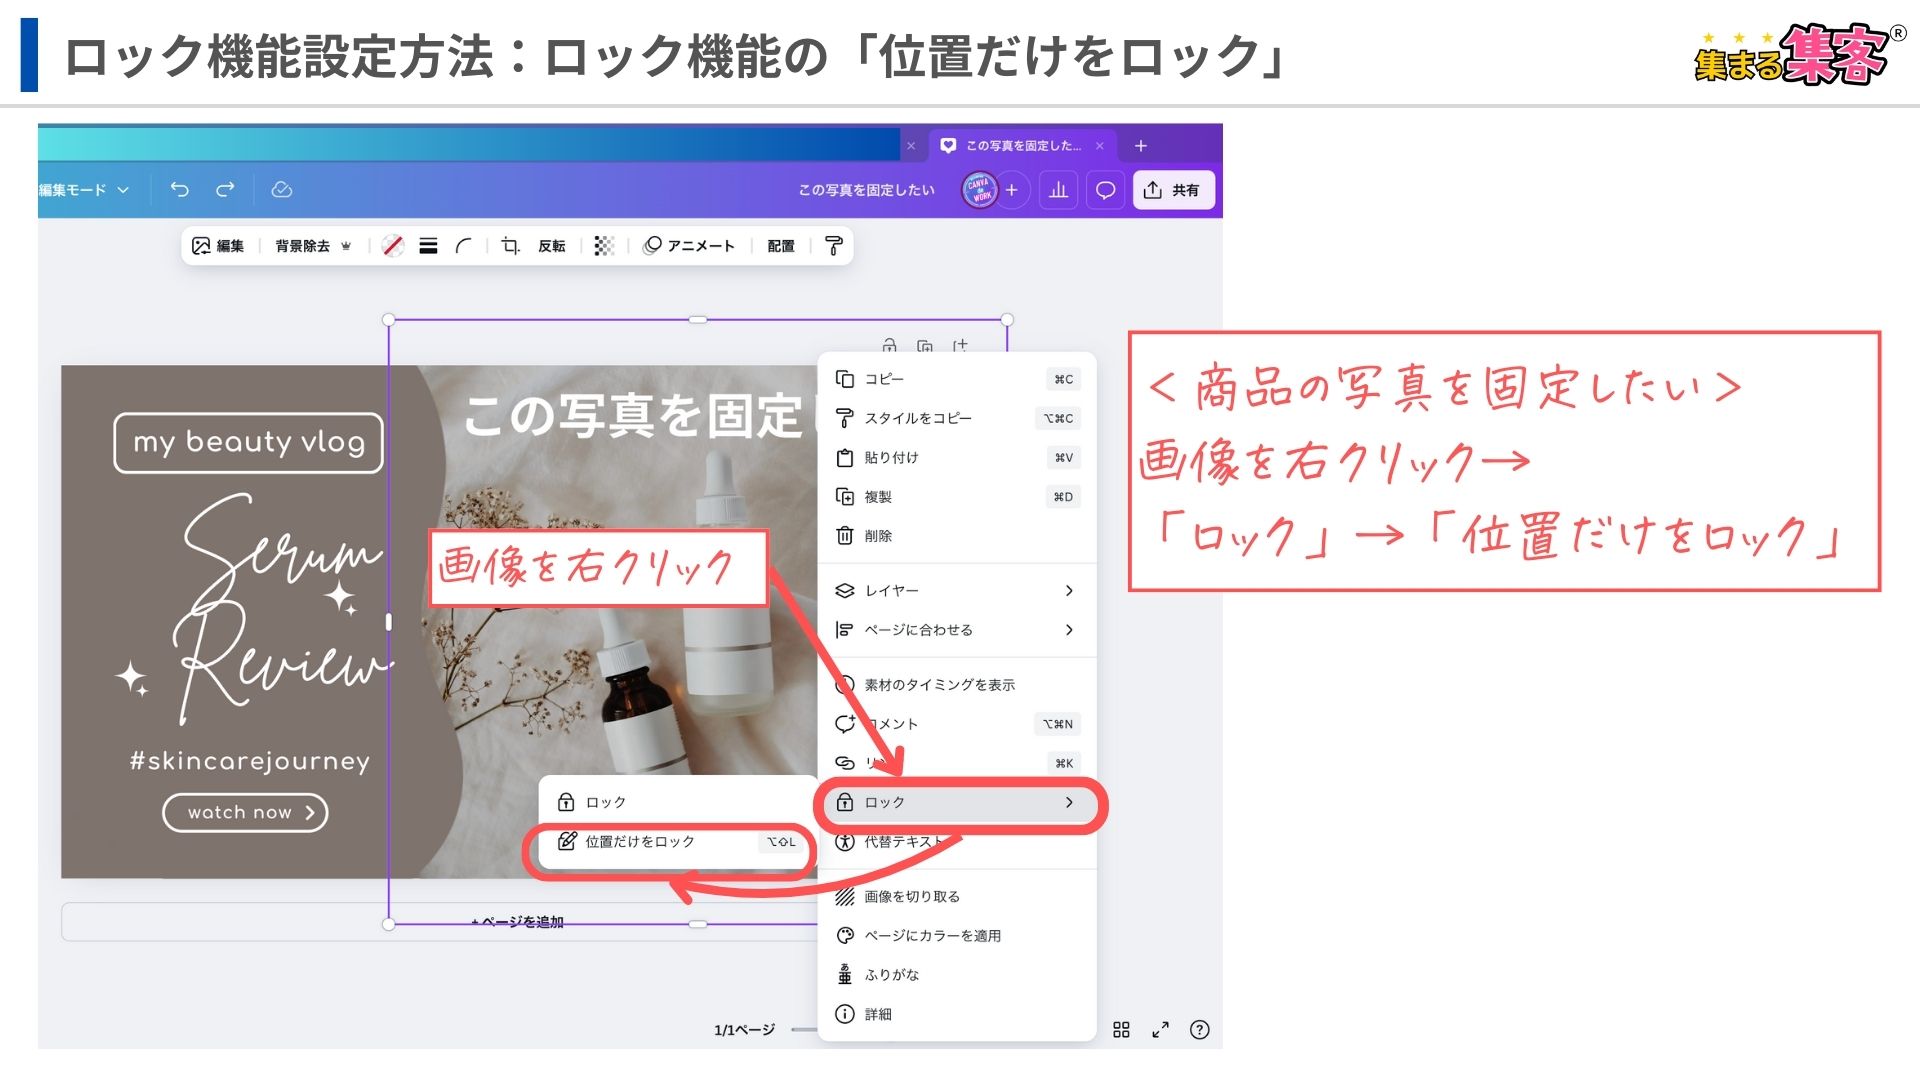
Task: Click the redo arrow icon
Action: point(224,190)
